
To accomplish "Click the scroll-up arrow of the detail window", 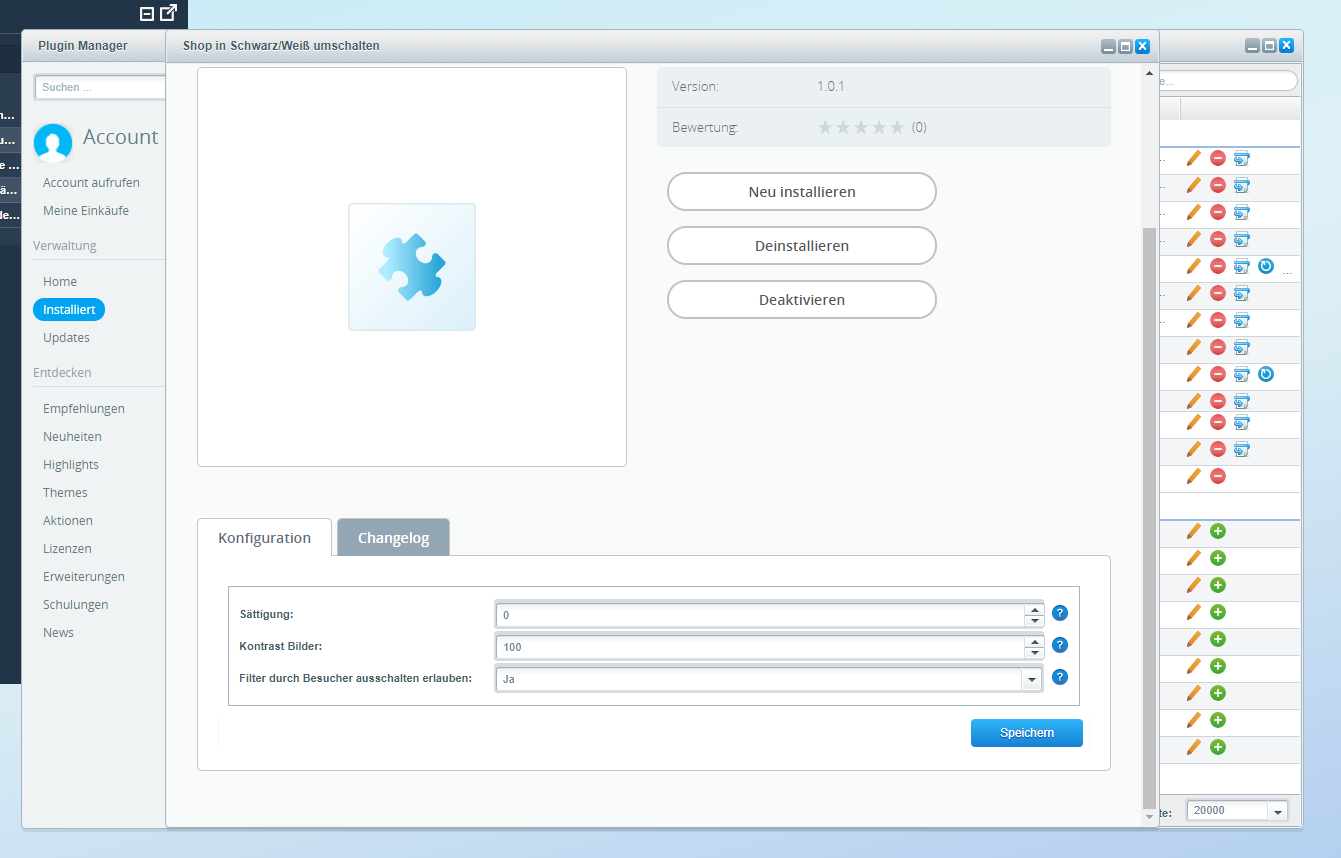I will (x=1149, y=73).
